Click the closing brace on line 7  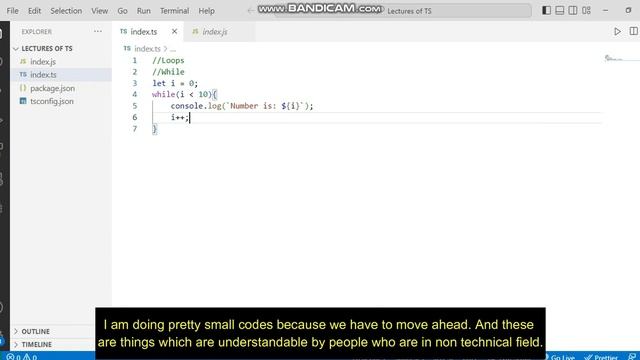pyautogui.click(x=155, y=129)
